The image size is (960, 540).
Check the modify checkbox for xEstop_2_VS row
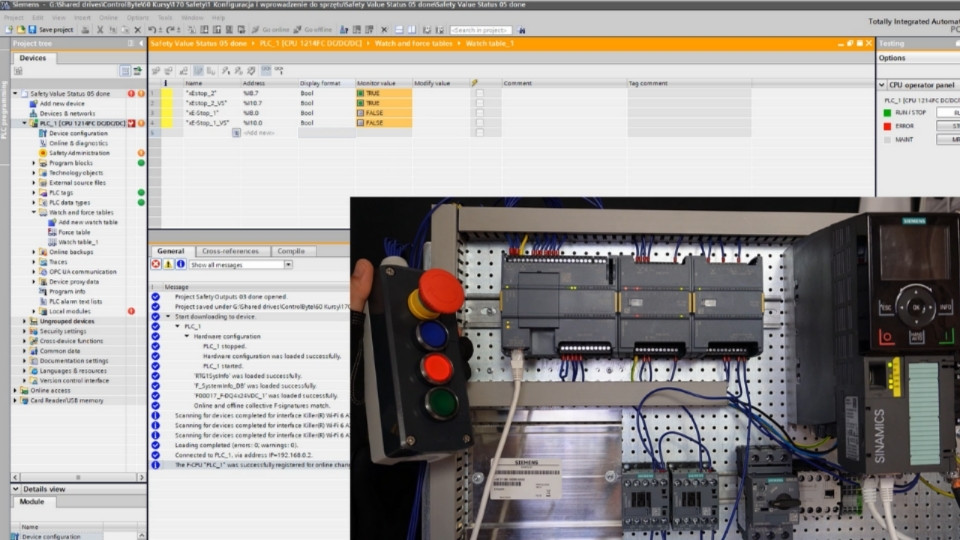[x=479, y=103]
